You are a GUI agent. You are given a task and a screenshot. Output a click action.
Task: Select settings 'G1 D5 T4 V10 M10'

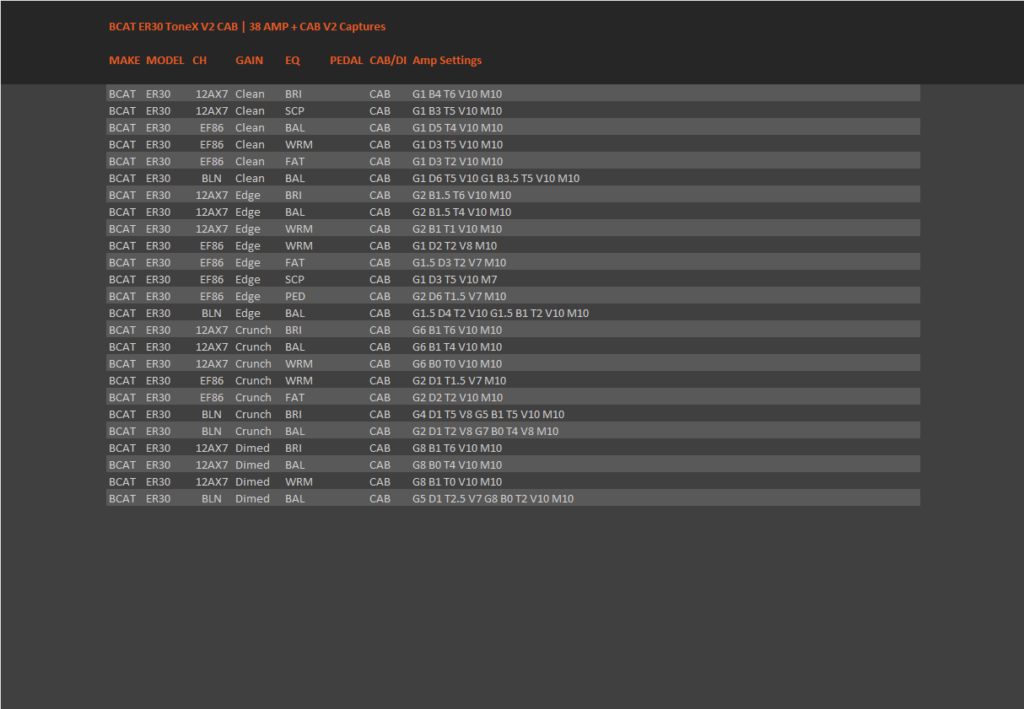pyautogui.click(x=457, y=128)
